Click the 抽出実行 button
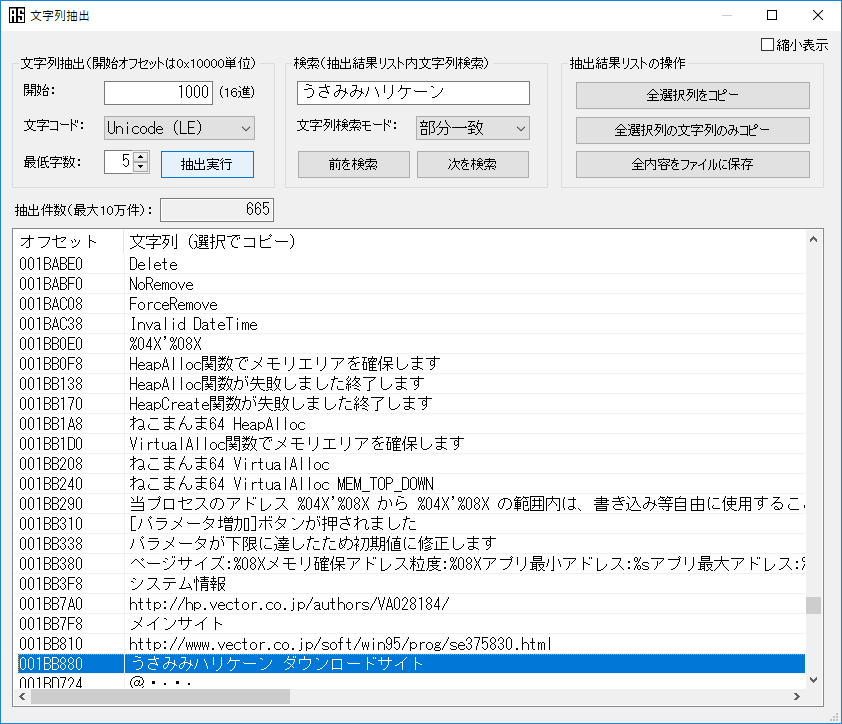The image size is (842, 724). [x=207, y=164]
